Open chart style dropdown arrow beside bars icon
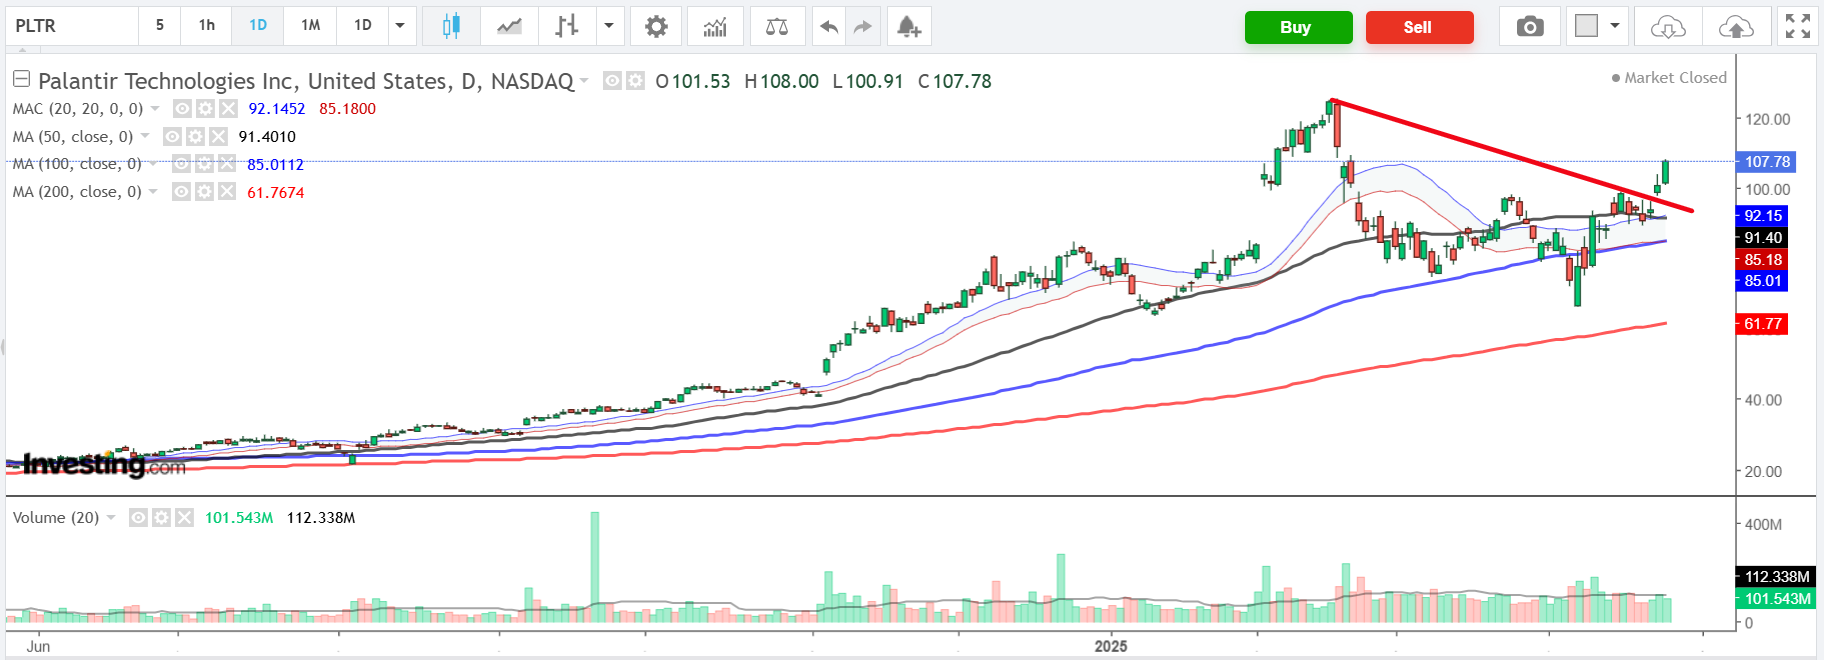Image resolution: width=1824 pixels, height=660 pixels. point(608,26)
